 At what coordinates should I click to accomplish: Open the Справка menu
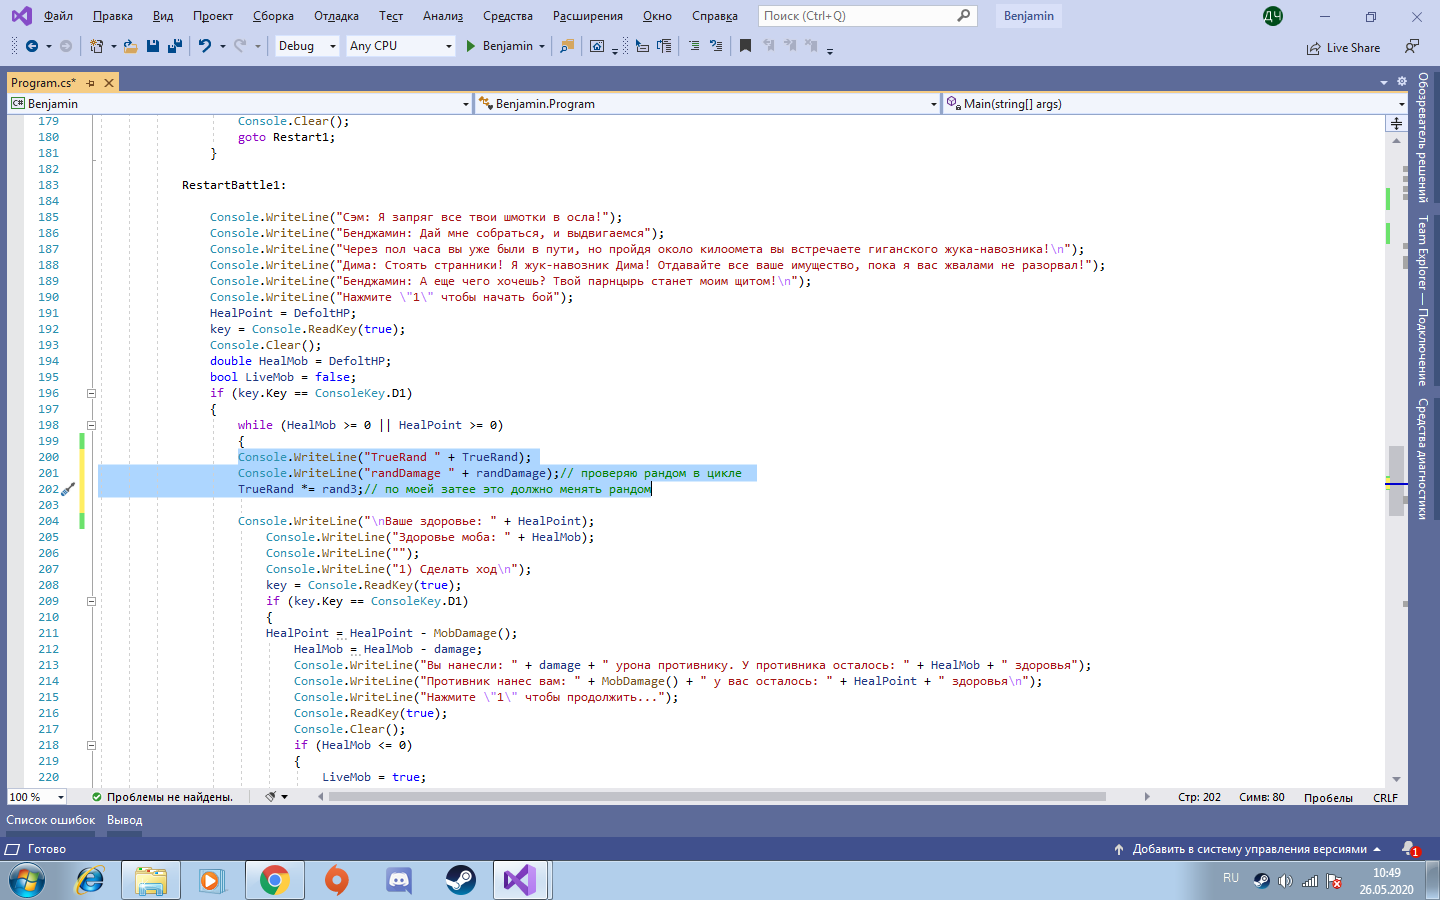(x=715, y=16)
